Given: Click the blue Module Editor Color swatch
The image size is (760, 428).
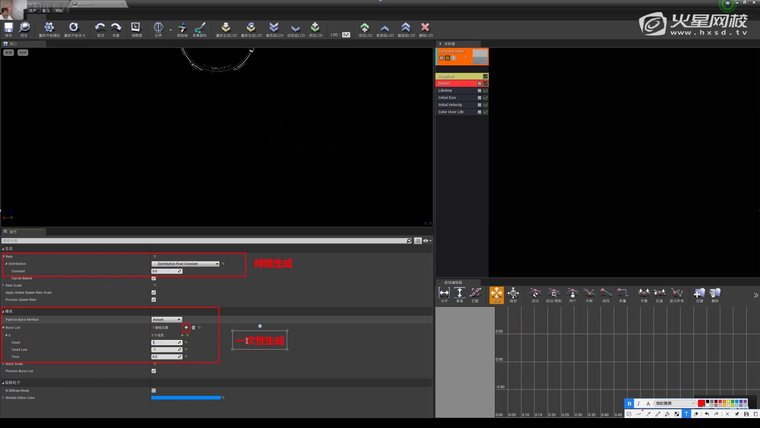Looking at the screenshot, I should (186, 397).
